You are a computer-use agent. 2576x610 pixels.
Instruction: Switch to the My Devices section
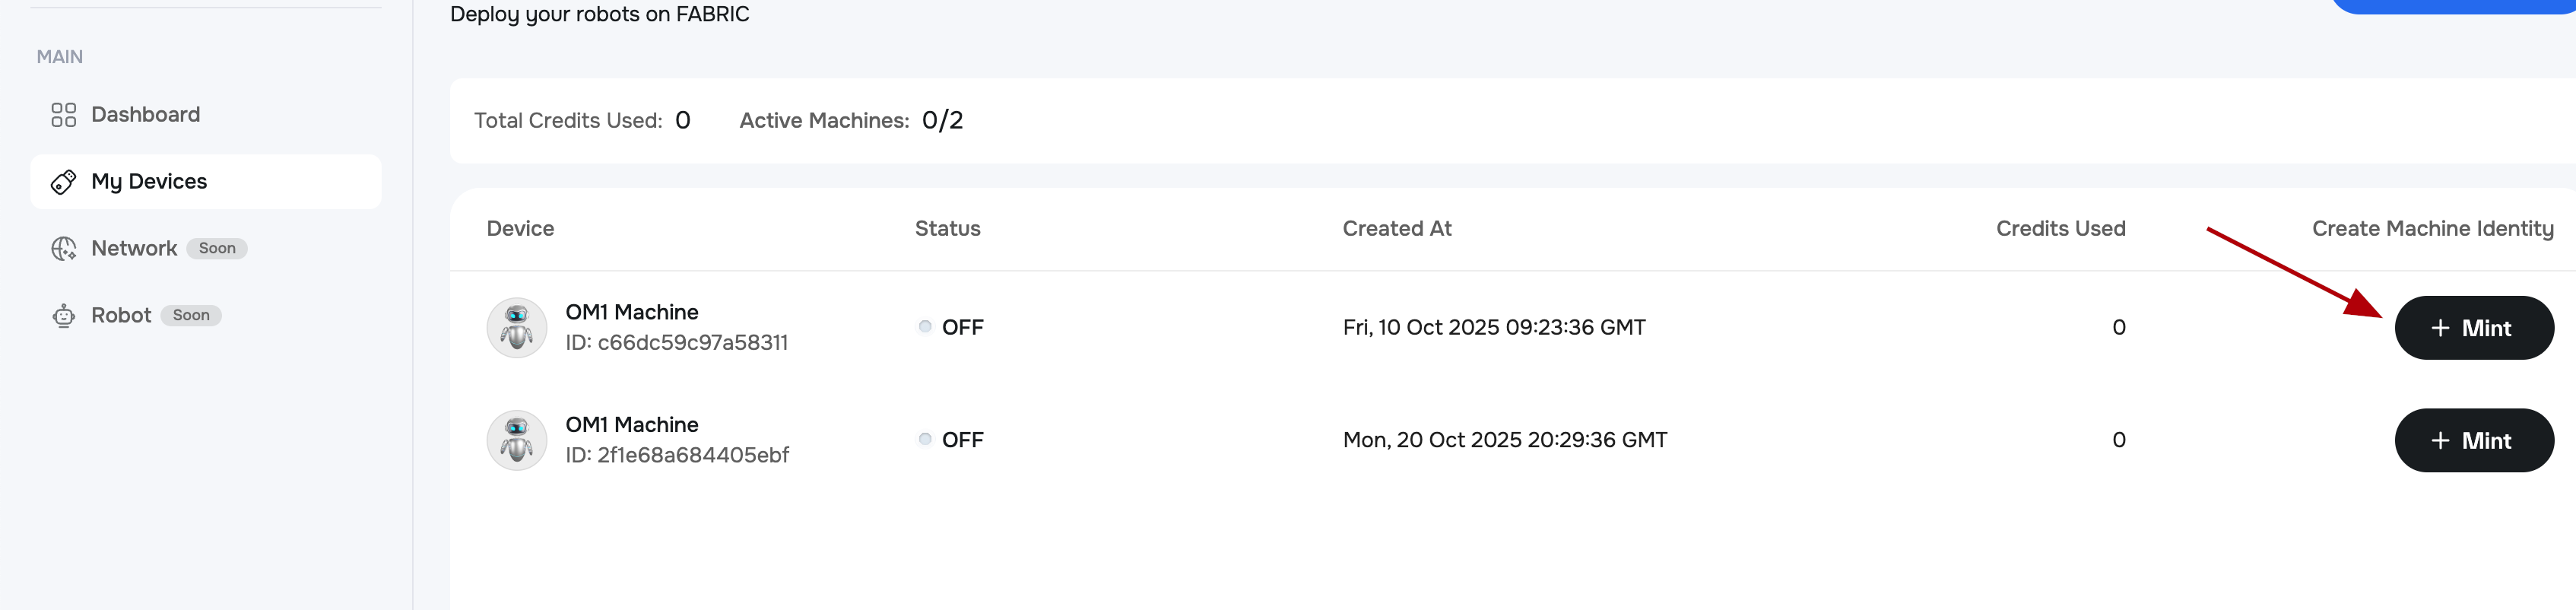(x=148, y=181)
